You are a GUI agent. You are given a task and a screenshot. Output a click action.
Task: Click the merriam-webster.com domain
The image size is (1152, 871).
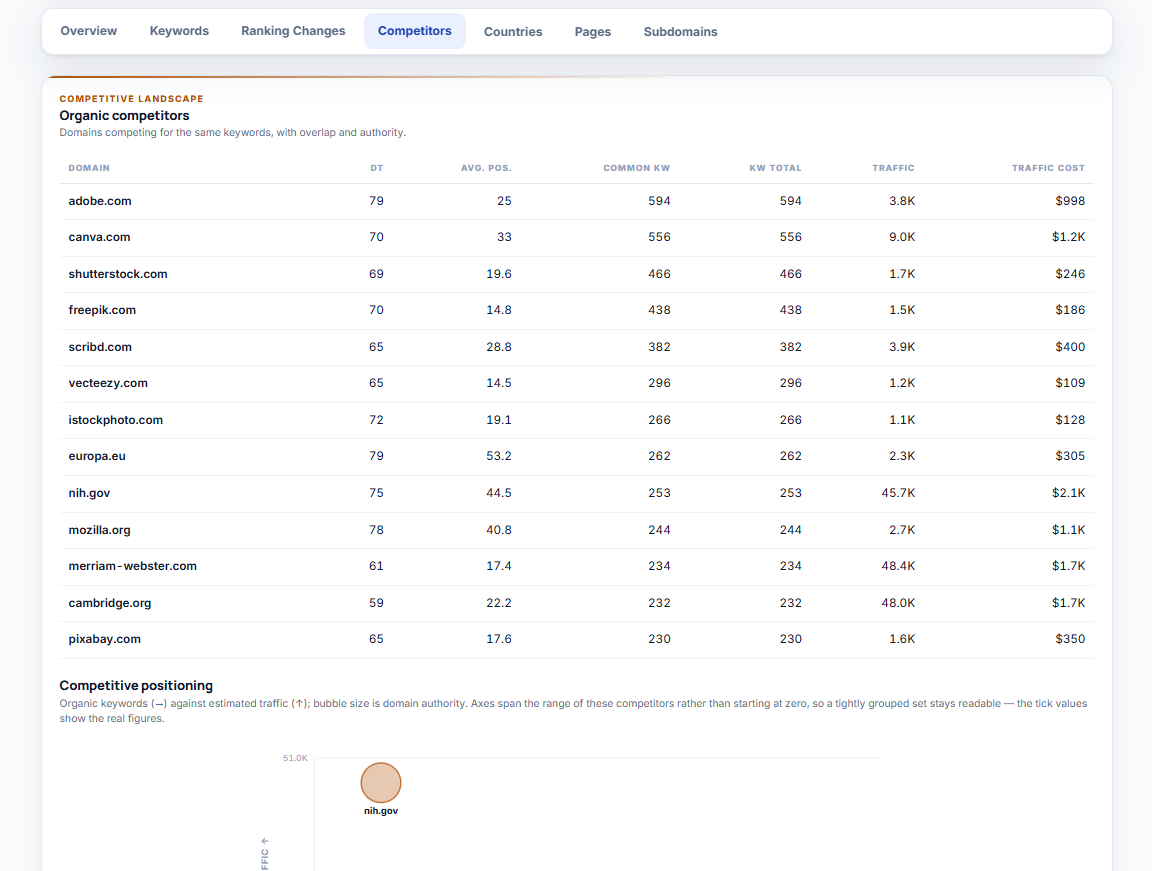pos(132,566)
